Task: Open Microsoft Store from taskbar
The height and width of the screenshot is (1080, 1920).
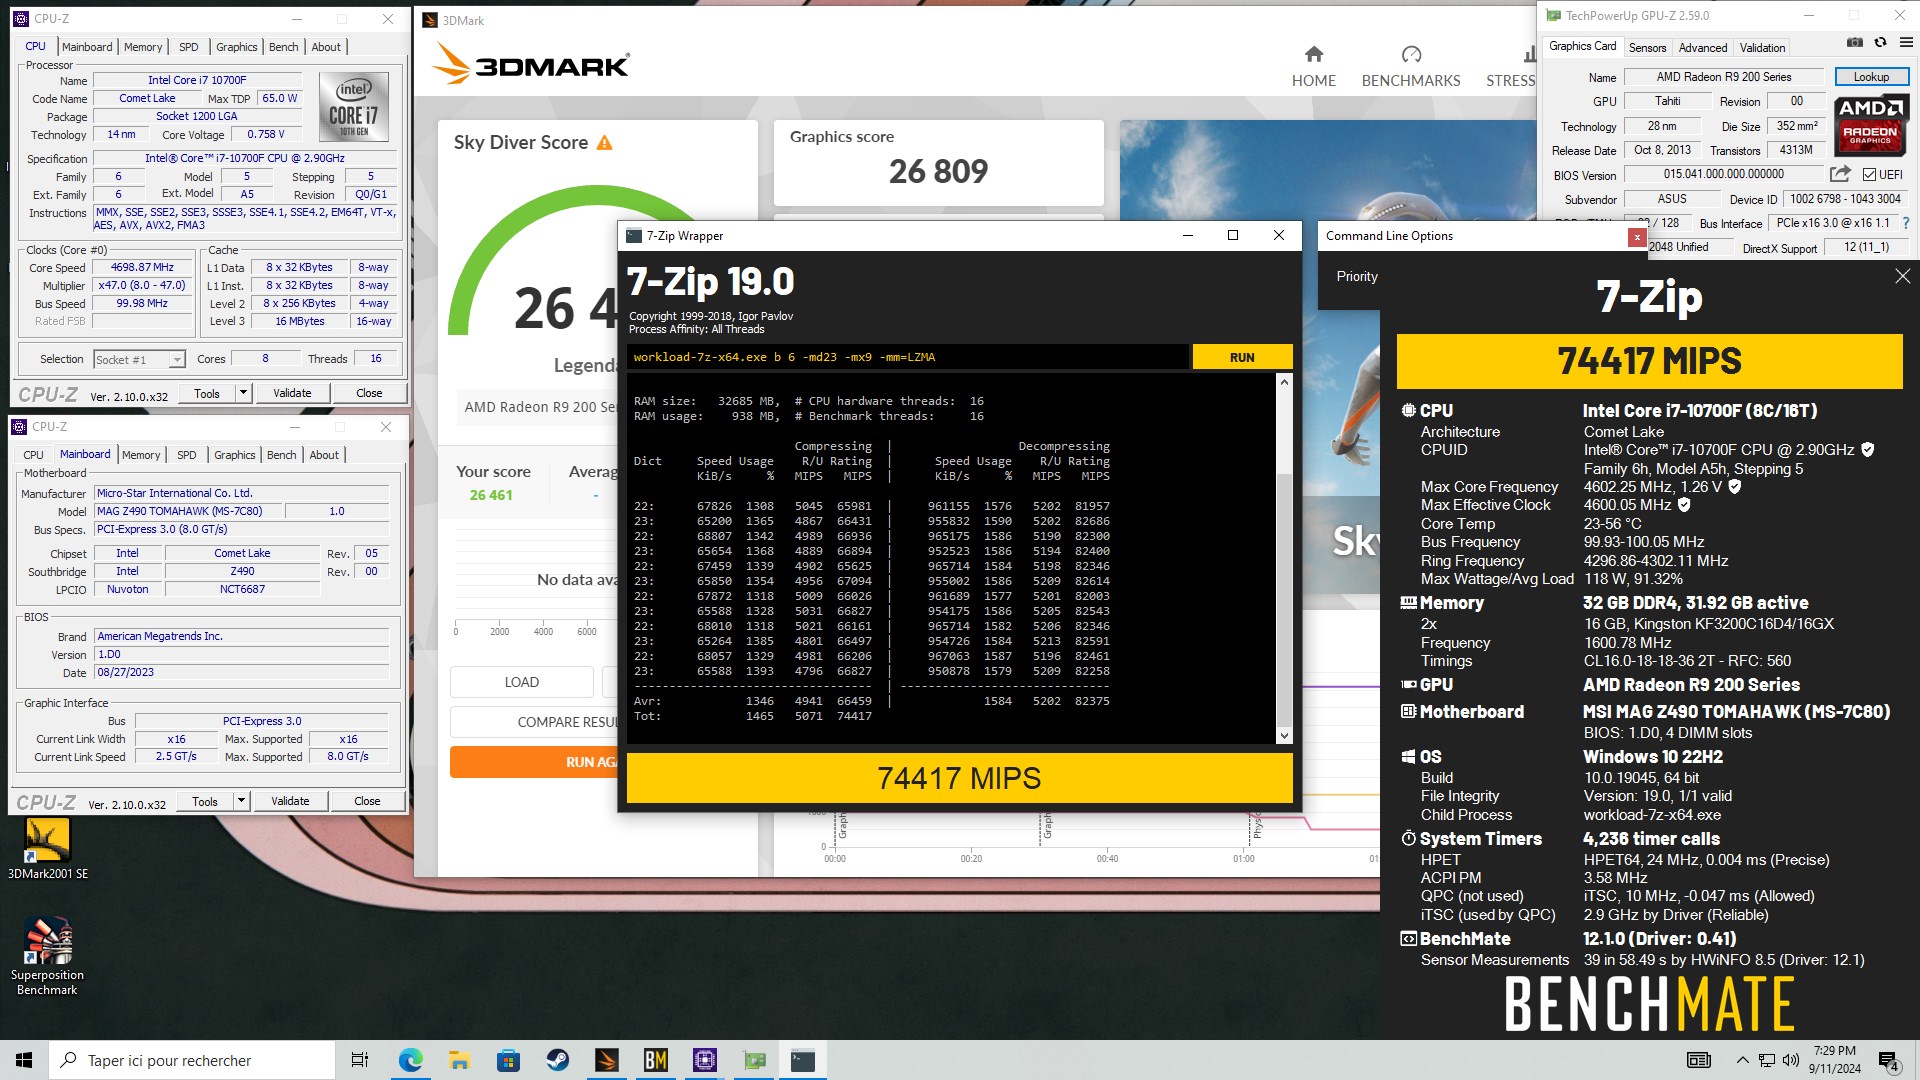Action: click(508, 1060)
